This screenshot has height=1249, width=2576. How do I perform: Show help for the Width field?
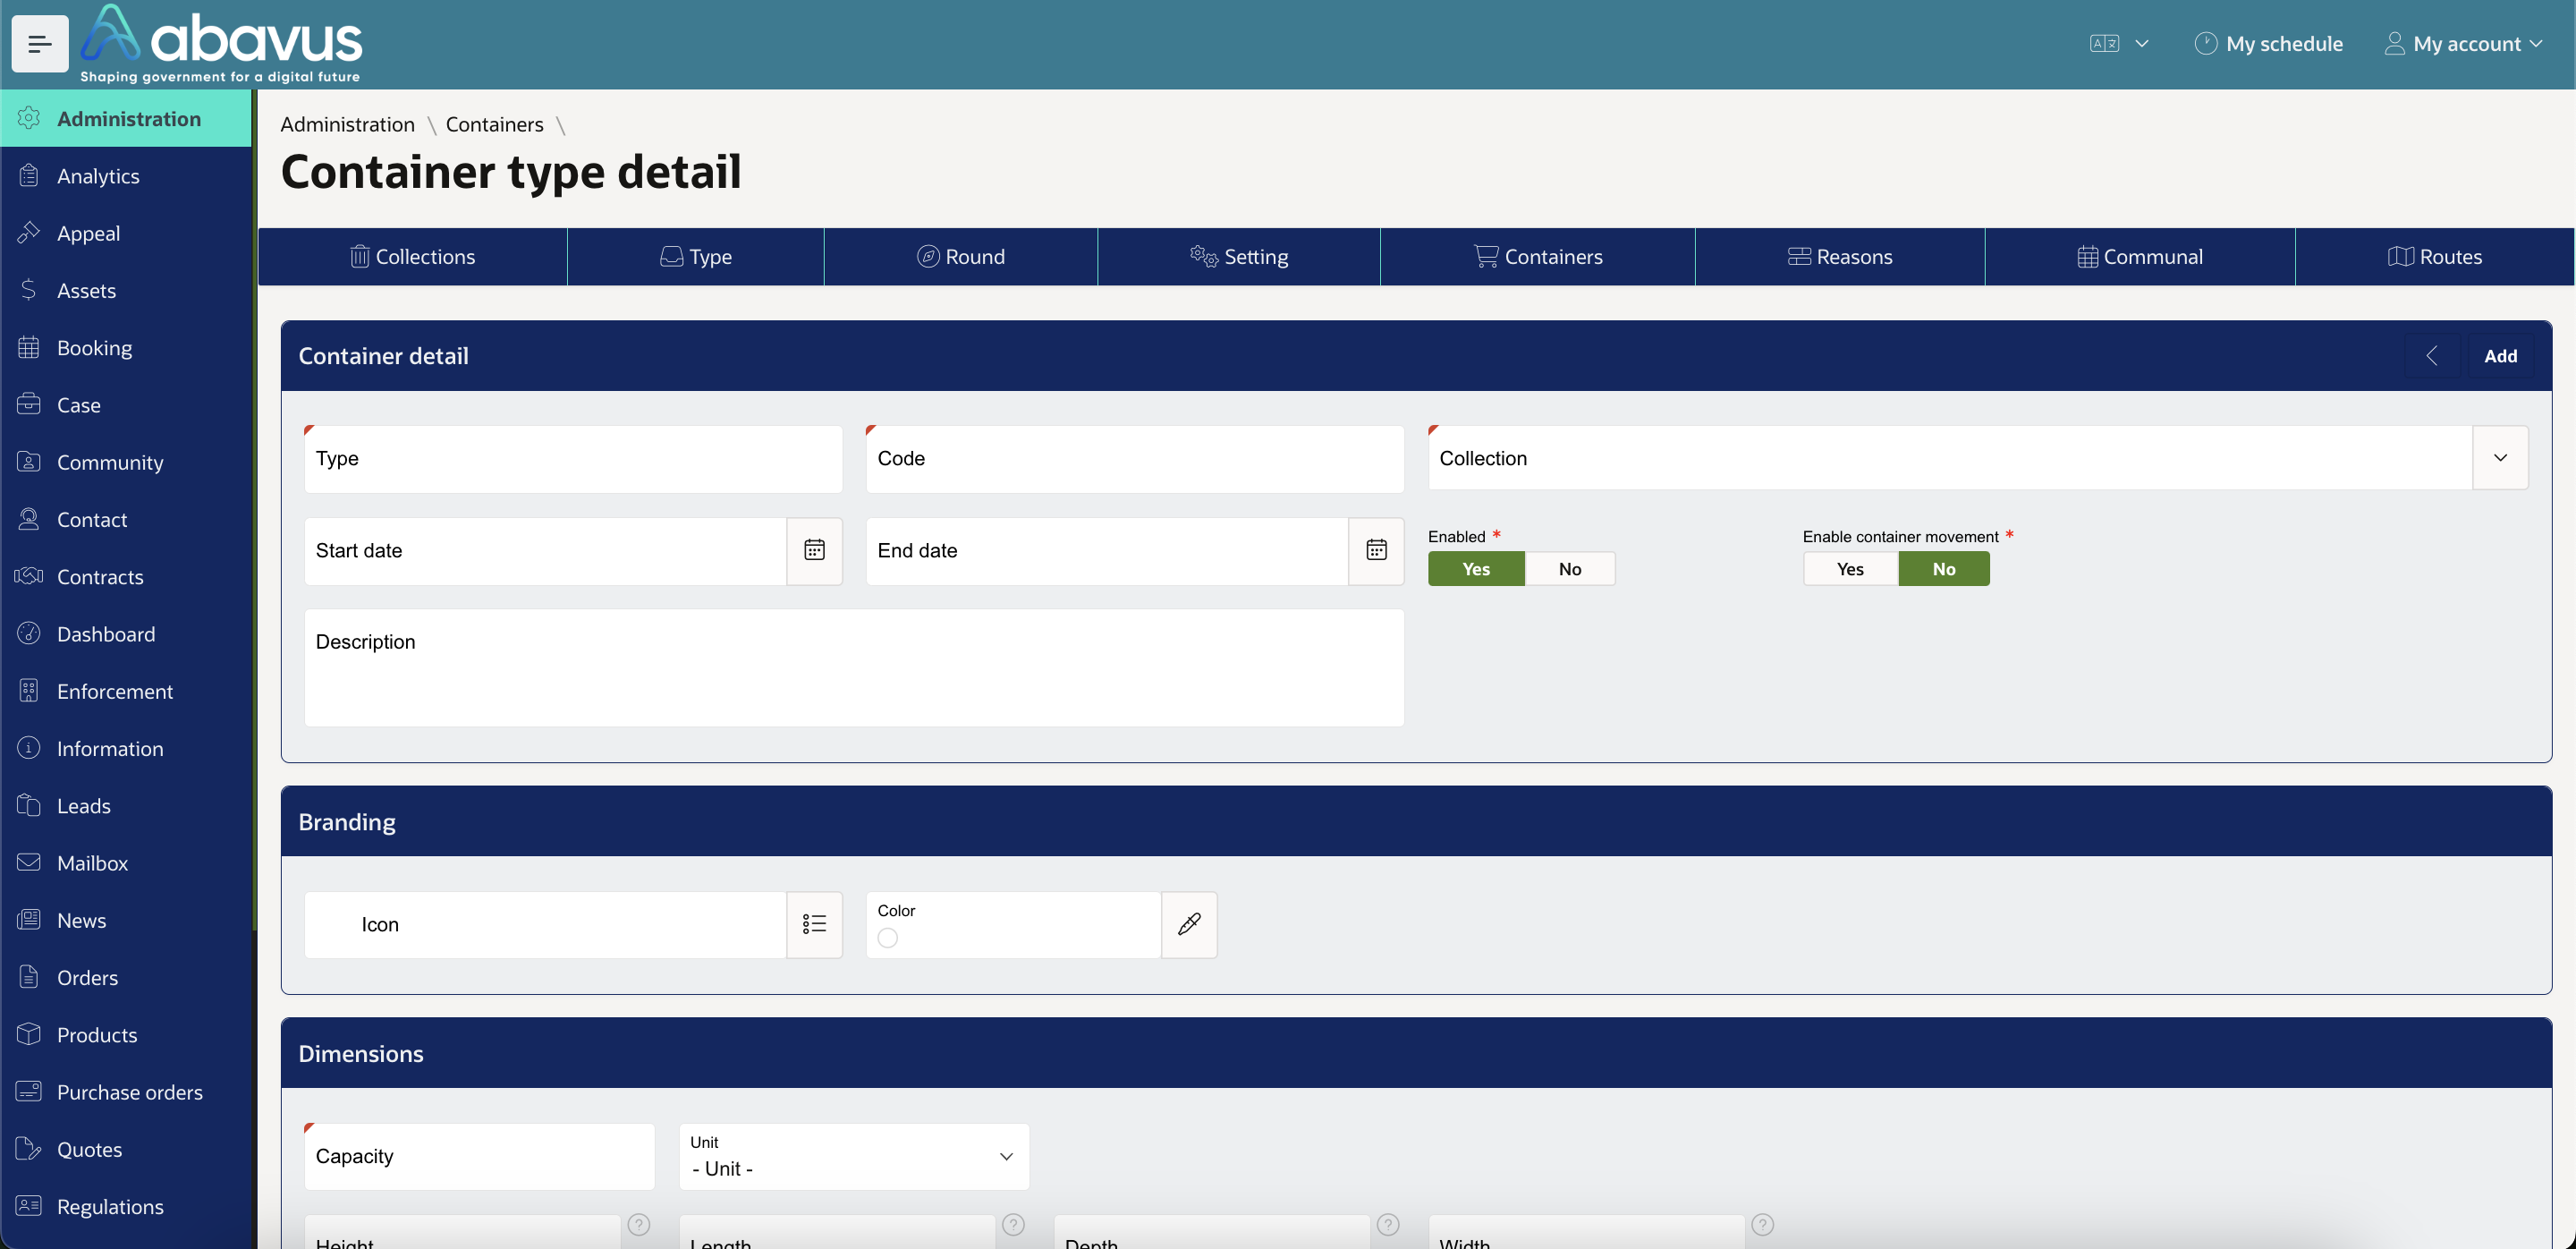1763,1224
